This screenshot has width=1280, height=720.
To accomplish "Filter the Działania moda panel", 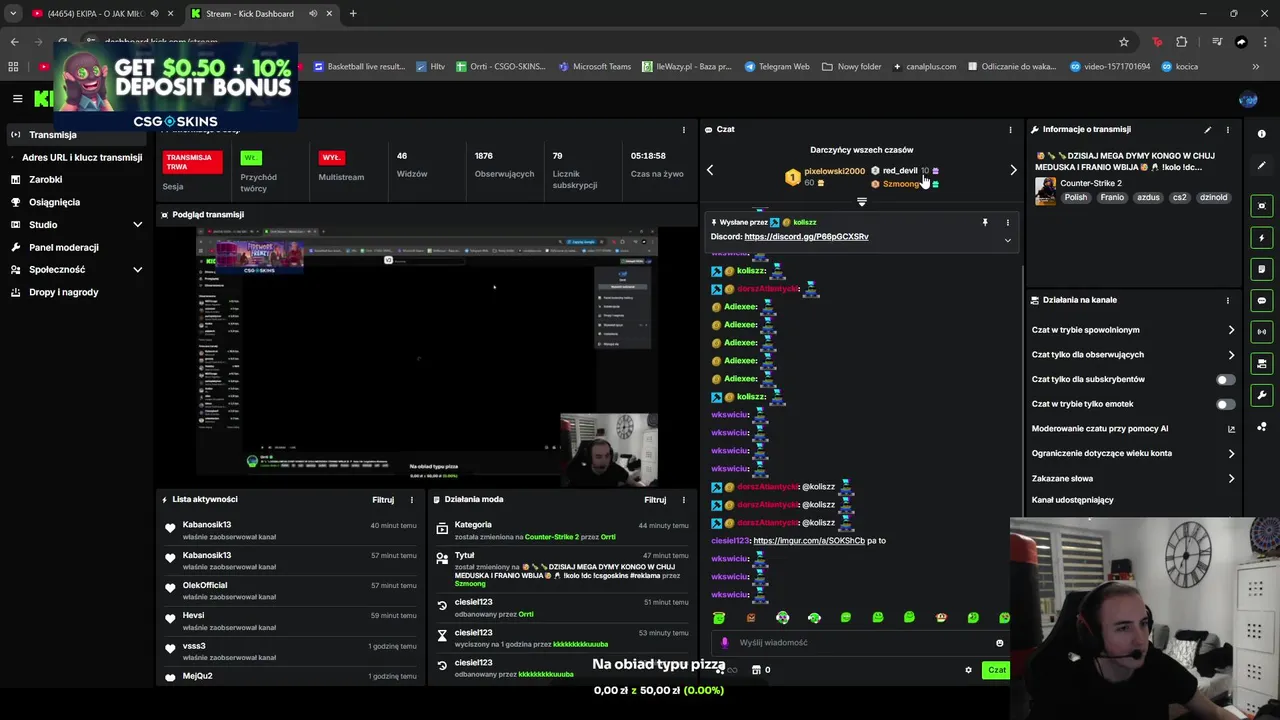I will (655, 500).
